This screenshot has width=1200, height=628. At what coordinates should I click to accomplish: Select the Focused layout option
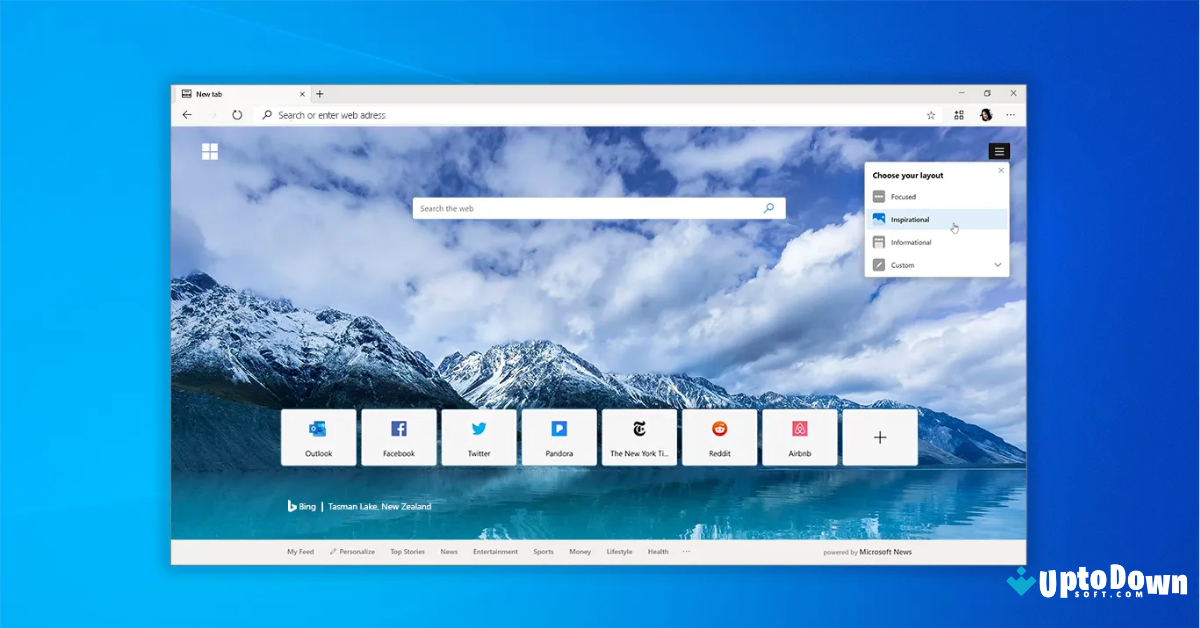pyautogui.click(x=903, y=196)
